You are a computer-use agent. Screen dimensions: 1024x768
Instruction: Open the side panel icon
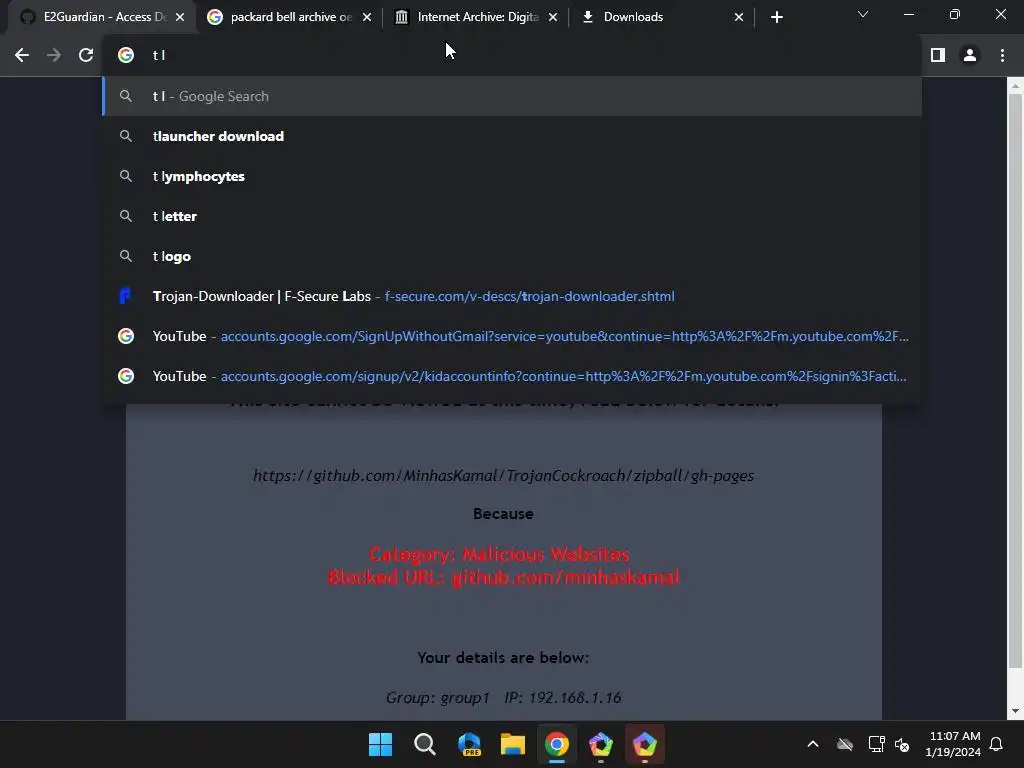938,56
